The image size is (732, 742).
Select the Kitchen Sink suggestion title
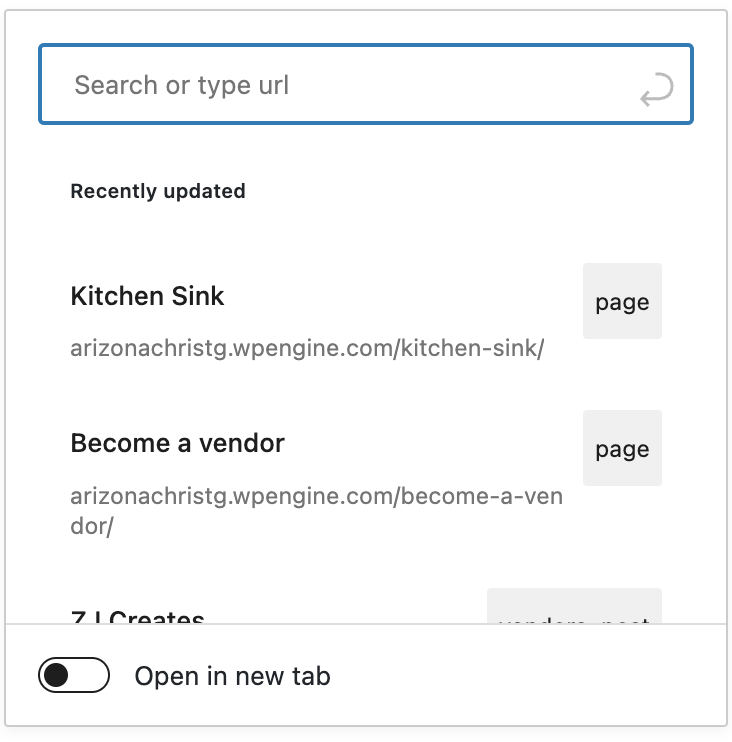tap(147, 296)
